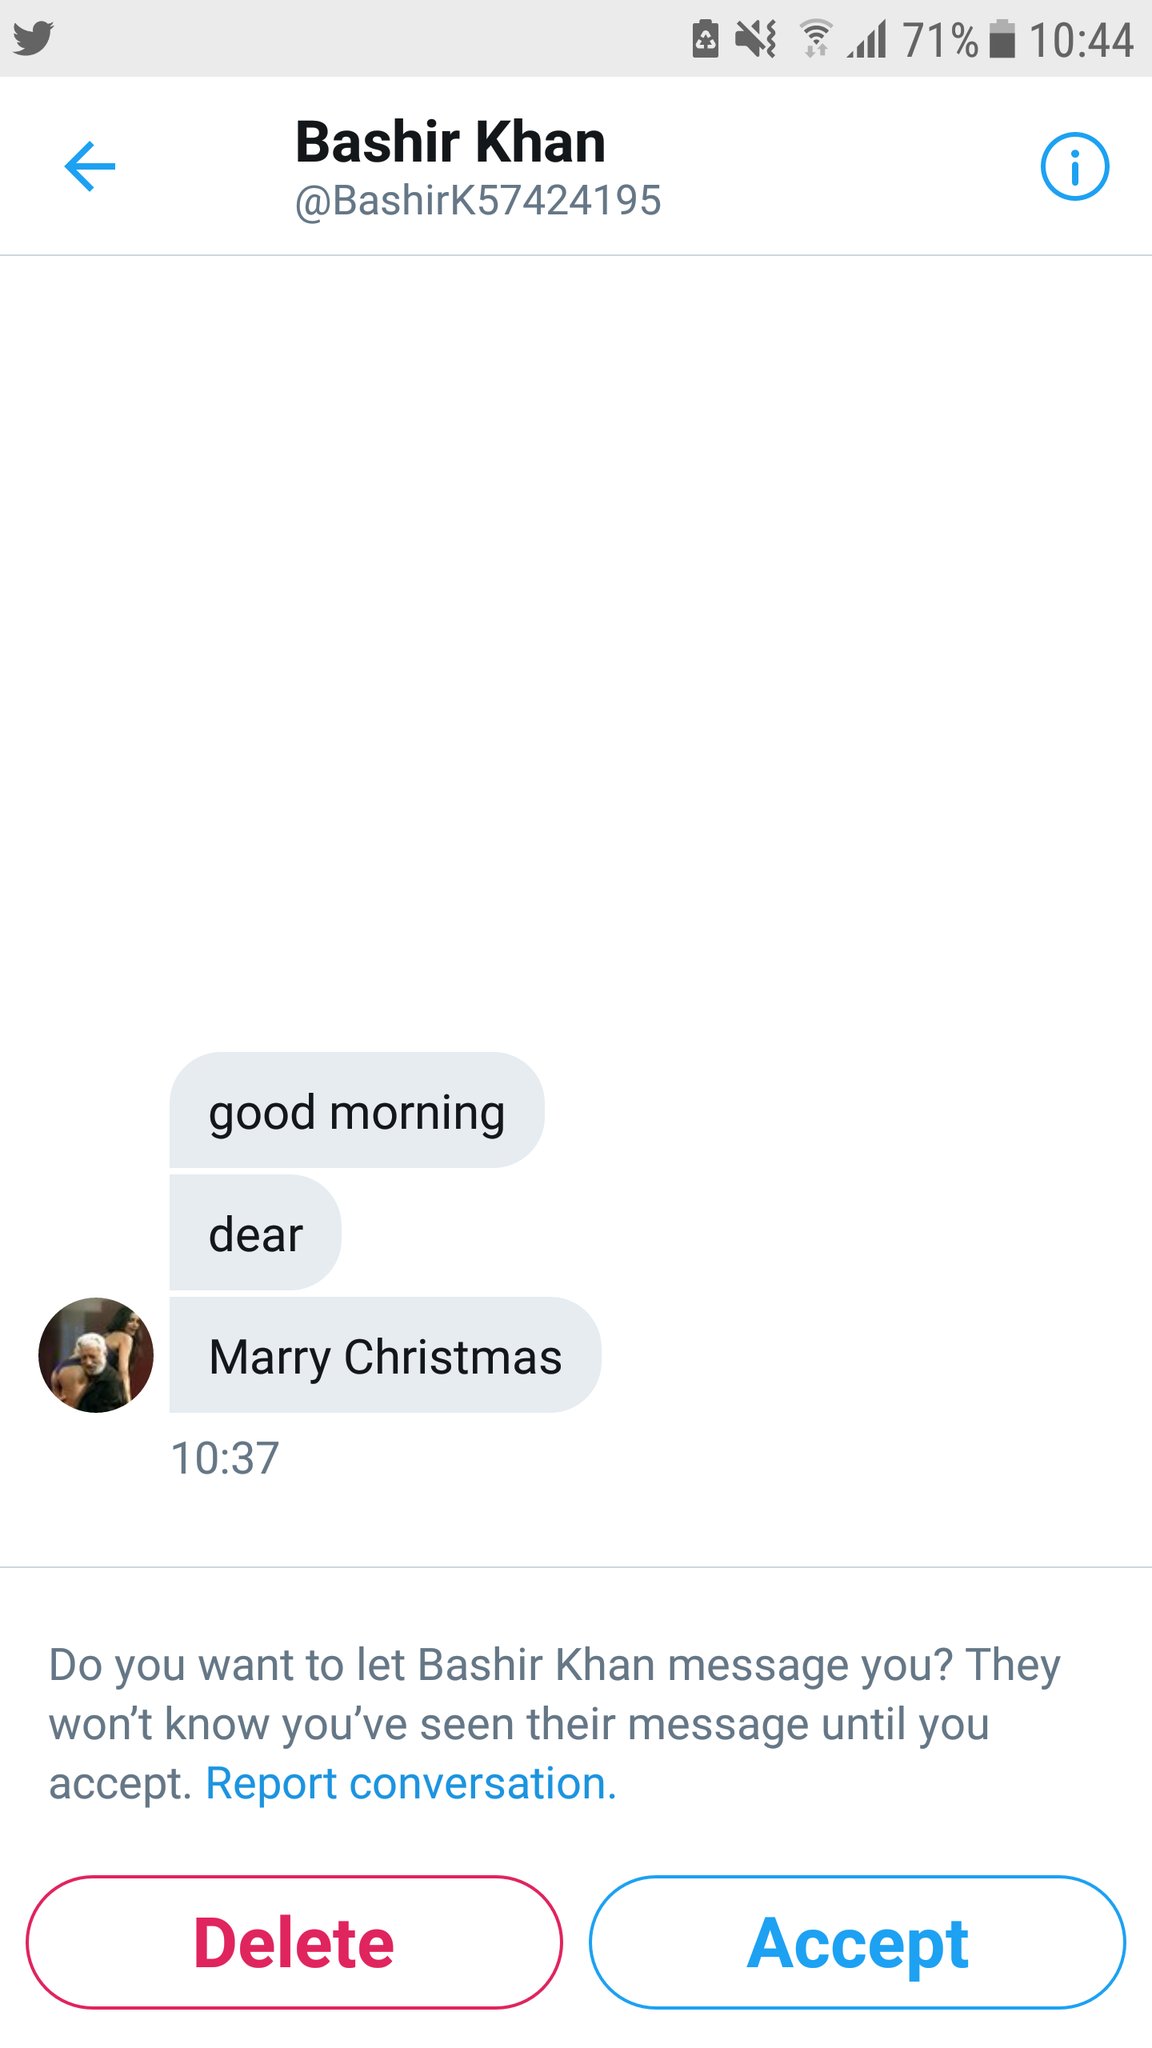Tap the "good morning" message bubble

(356, 1110)
